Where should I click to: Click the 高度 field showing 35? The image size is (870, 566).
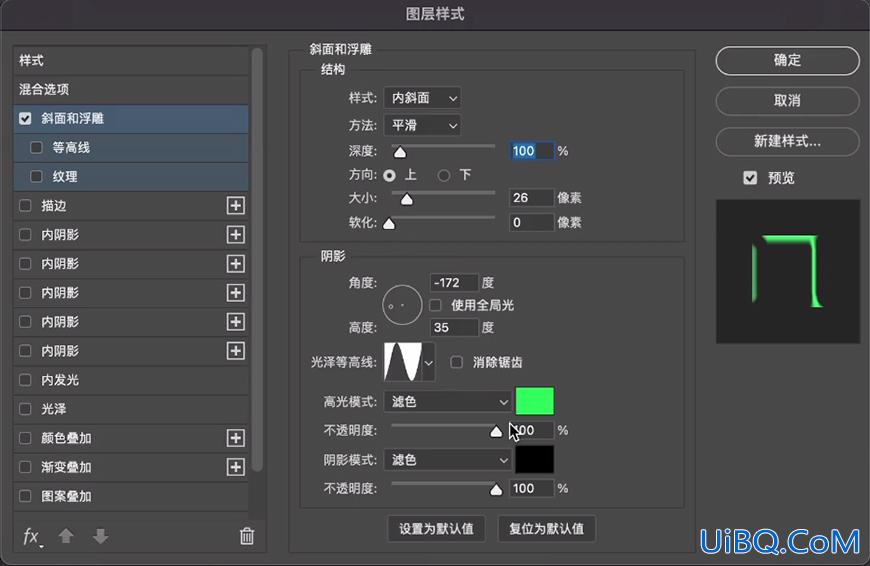(x=454, y=327)
